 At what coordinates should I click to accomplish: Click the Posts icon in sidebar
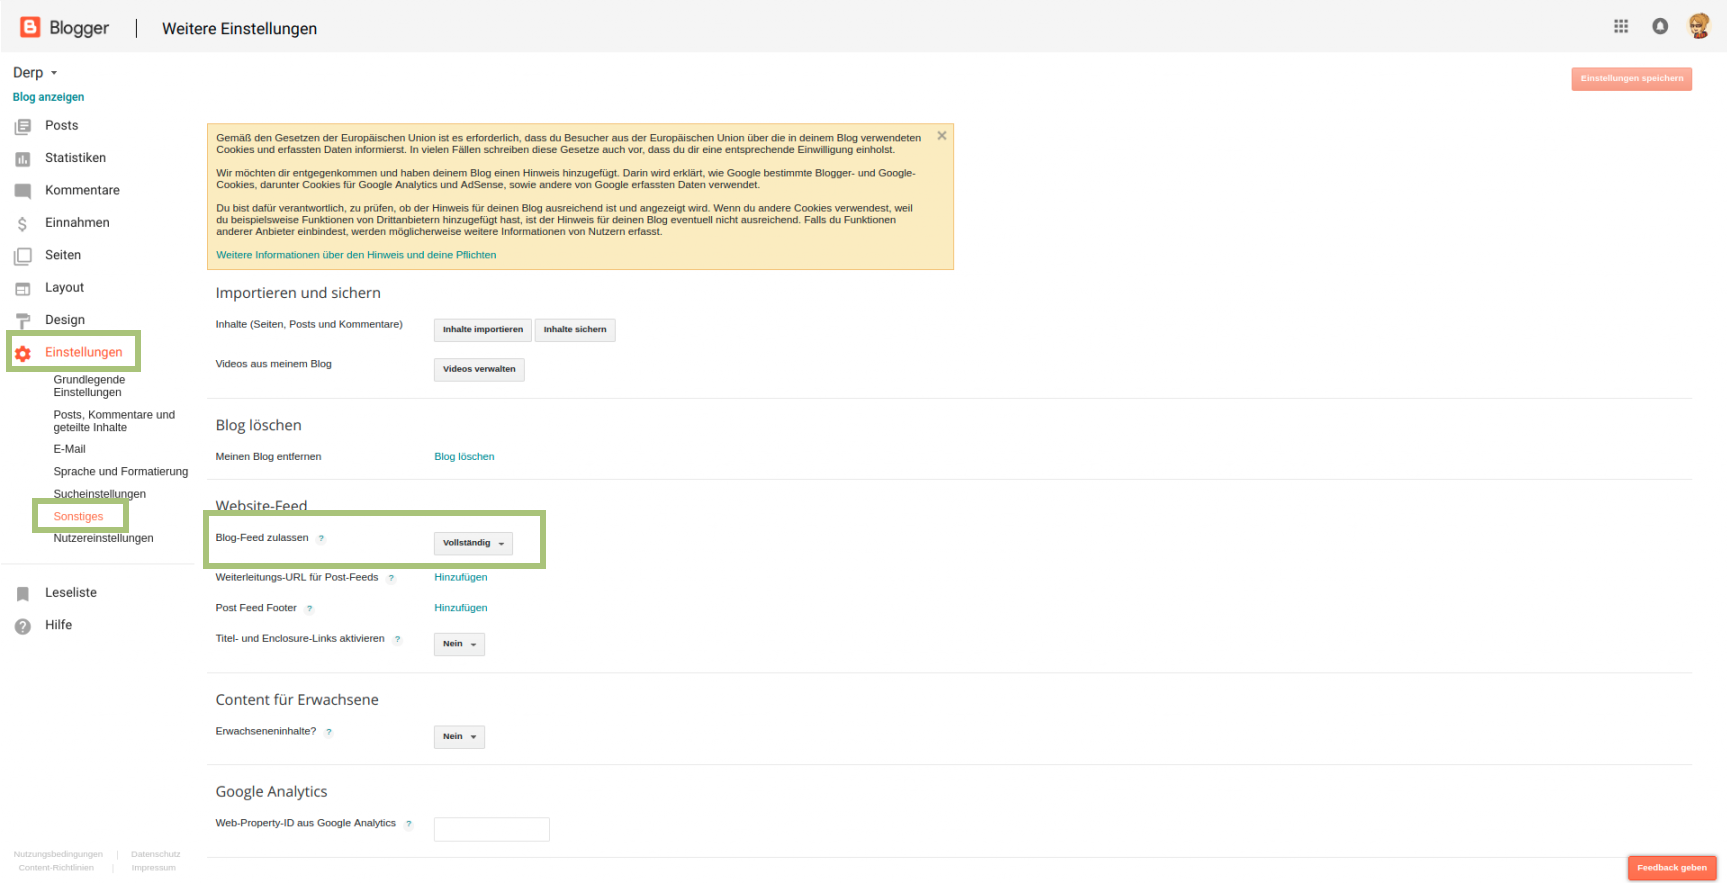click(23, 126)
